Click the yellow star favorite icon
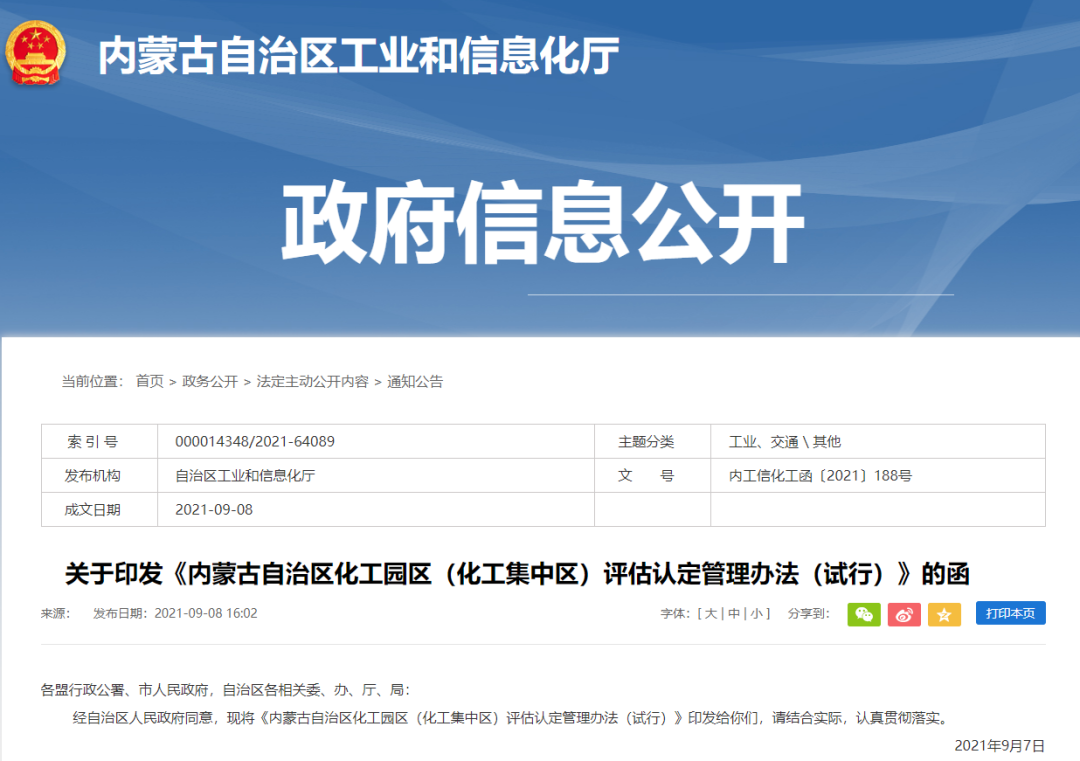 [x=944, y=614]
